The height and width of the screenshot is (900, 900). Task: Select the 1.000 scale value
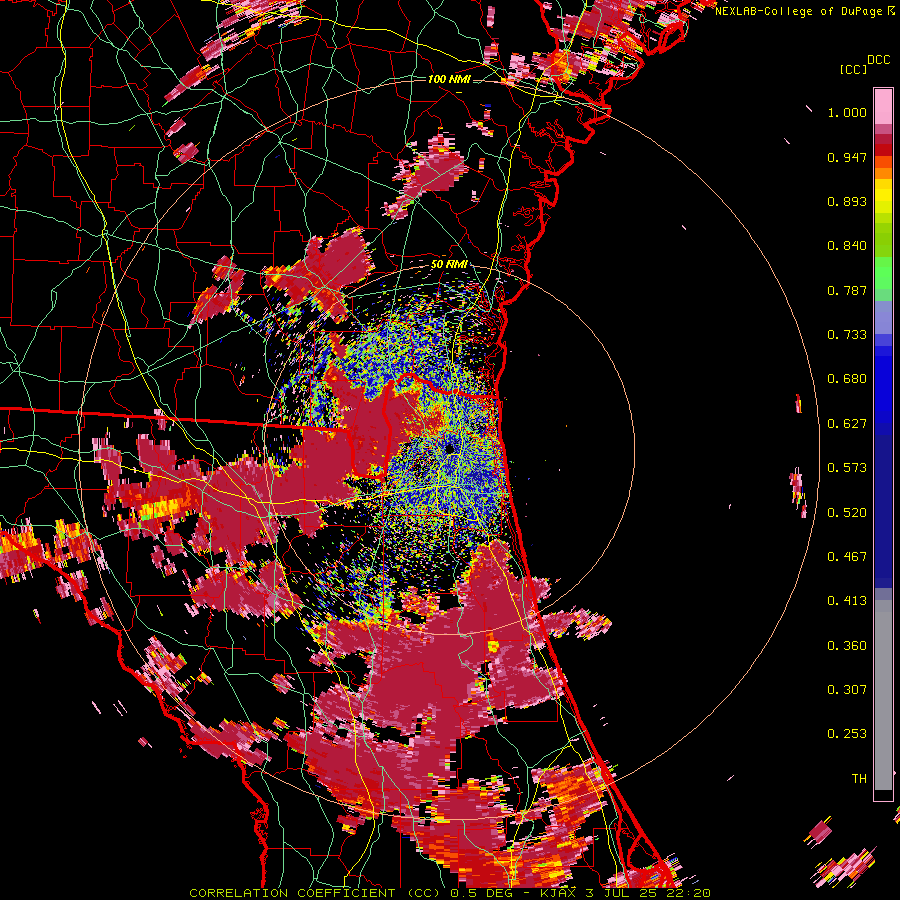click(847, 112)
